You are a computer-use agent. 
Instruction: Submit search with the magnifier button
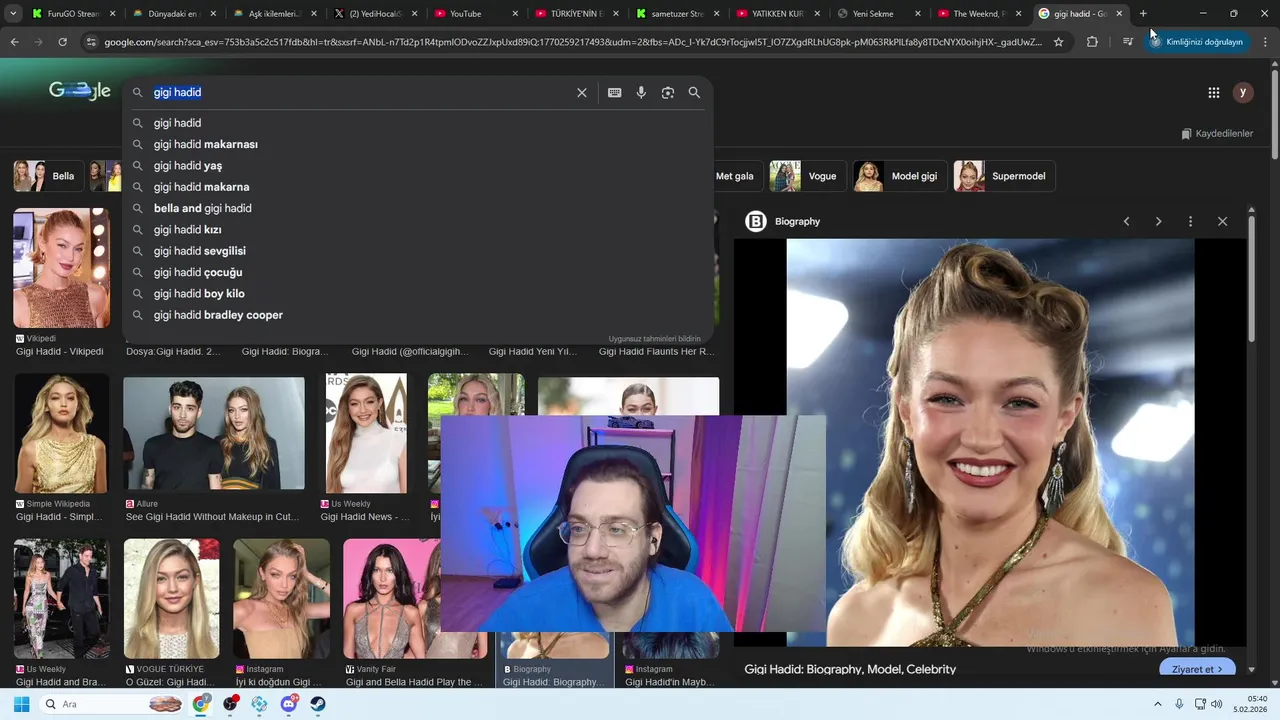point(694,92)
